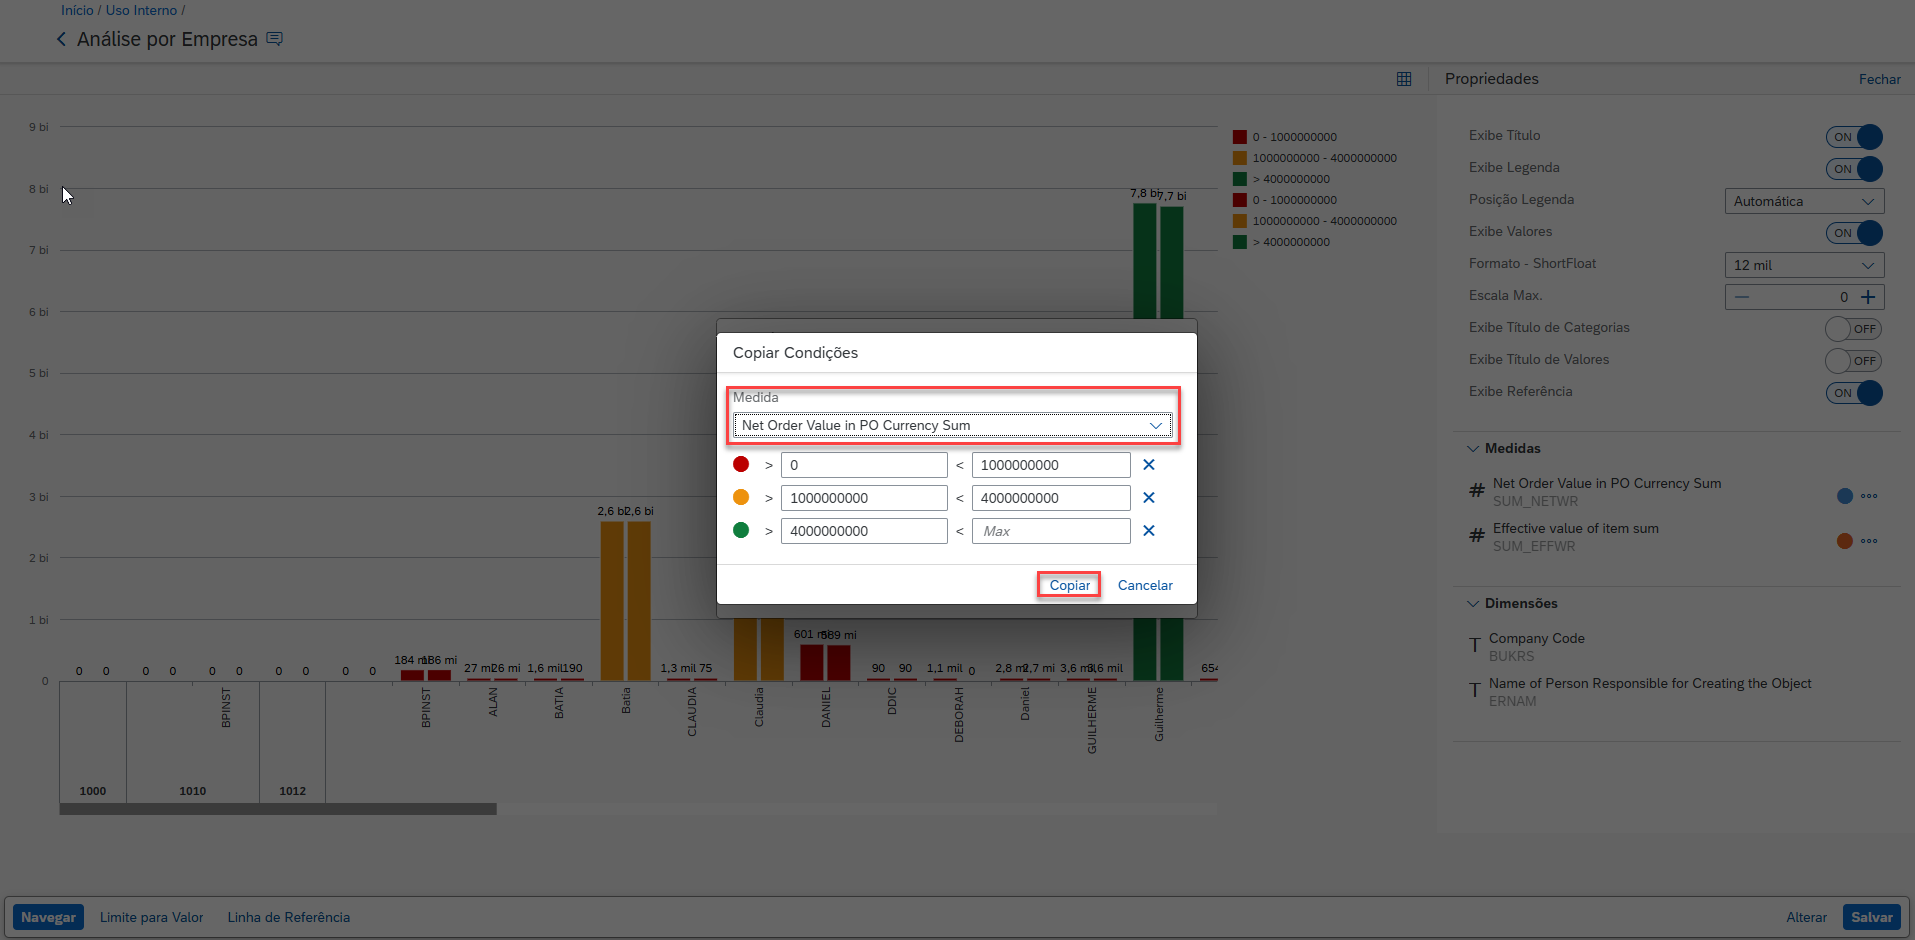Remove the red condition row with X
Image resolution: width=1915 pixels, height=940 pixels.
(1149, 465)
